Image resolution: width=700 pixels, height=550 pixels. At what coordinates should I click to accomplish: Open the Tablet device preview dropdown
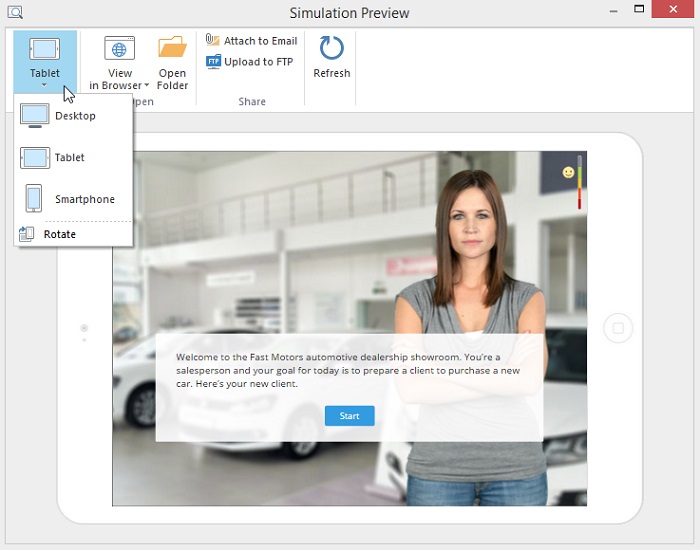coord(45,62)
